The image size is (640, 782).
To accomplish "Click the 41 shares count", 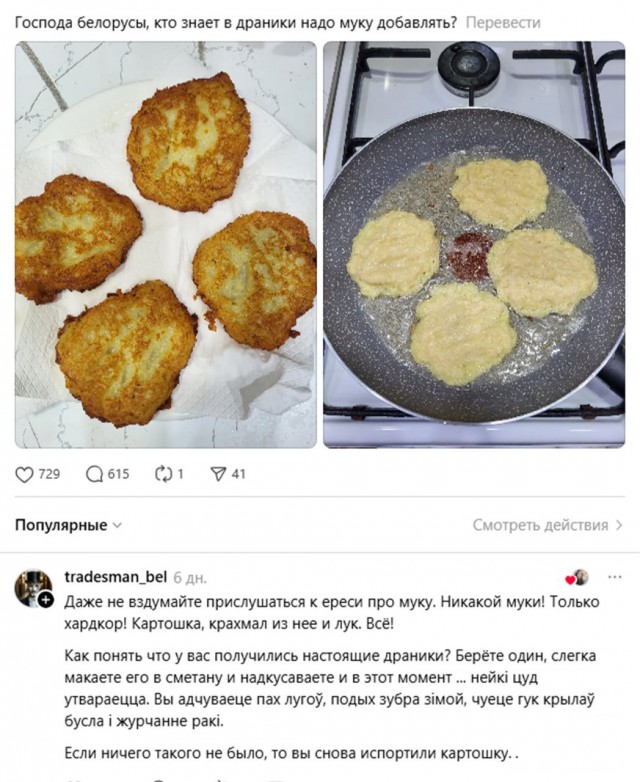I will point(238,474).
